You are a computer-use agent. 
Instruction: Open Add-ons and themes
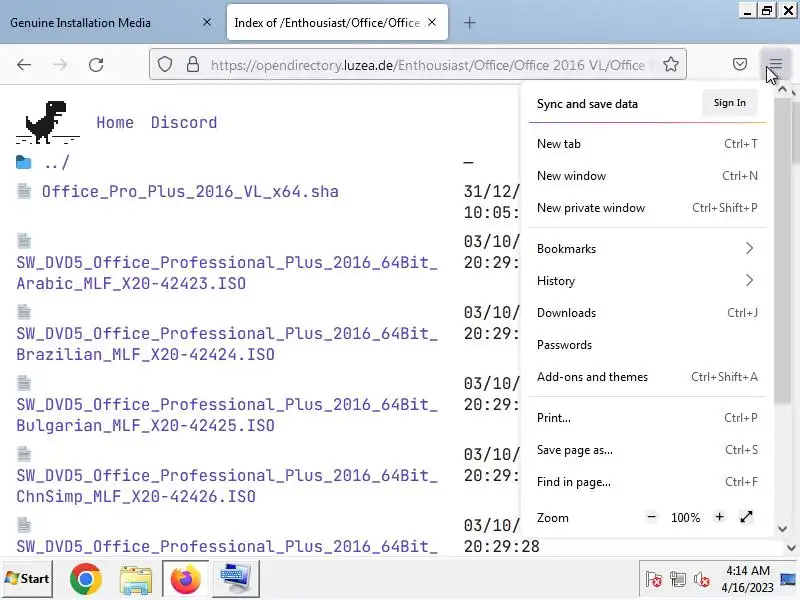click(647, 377)
